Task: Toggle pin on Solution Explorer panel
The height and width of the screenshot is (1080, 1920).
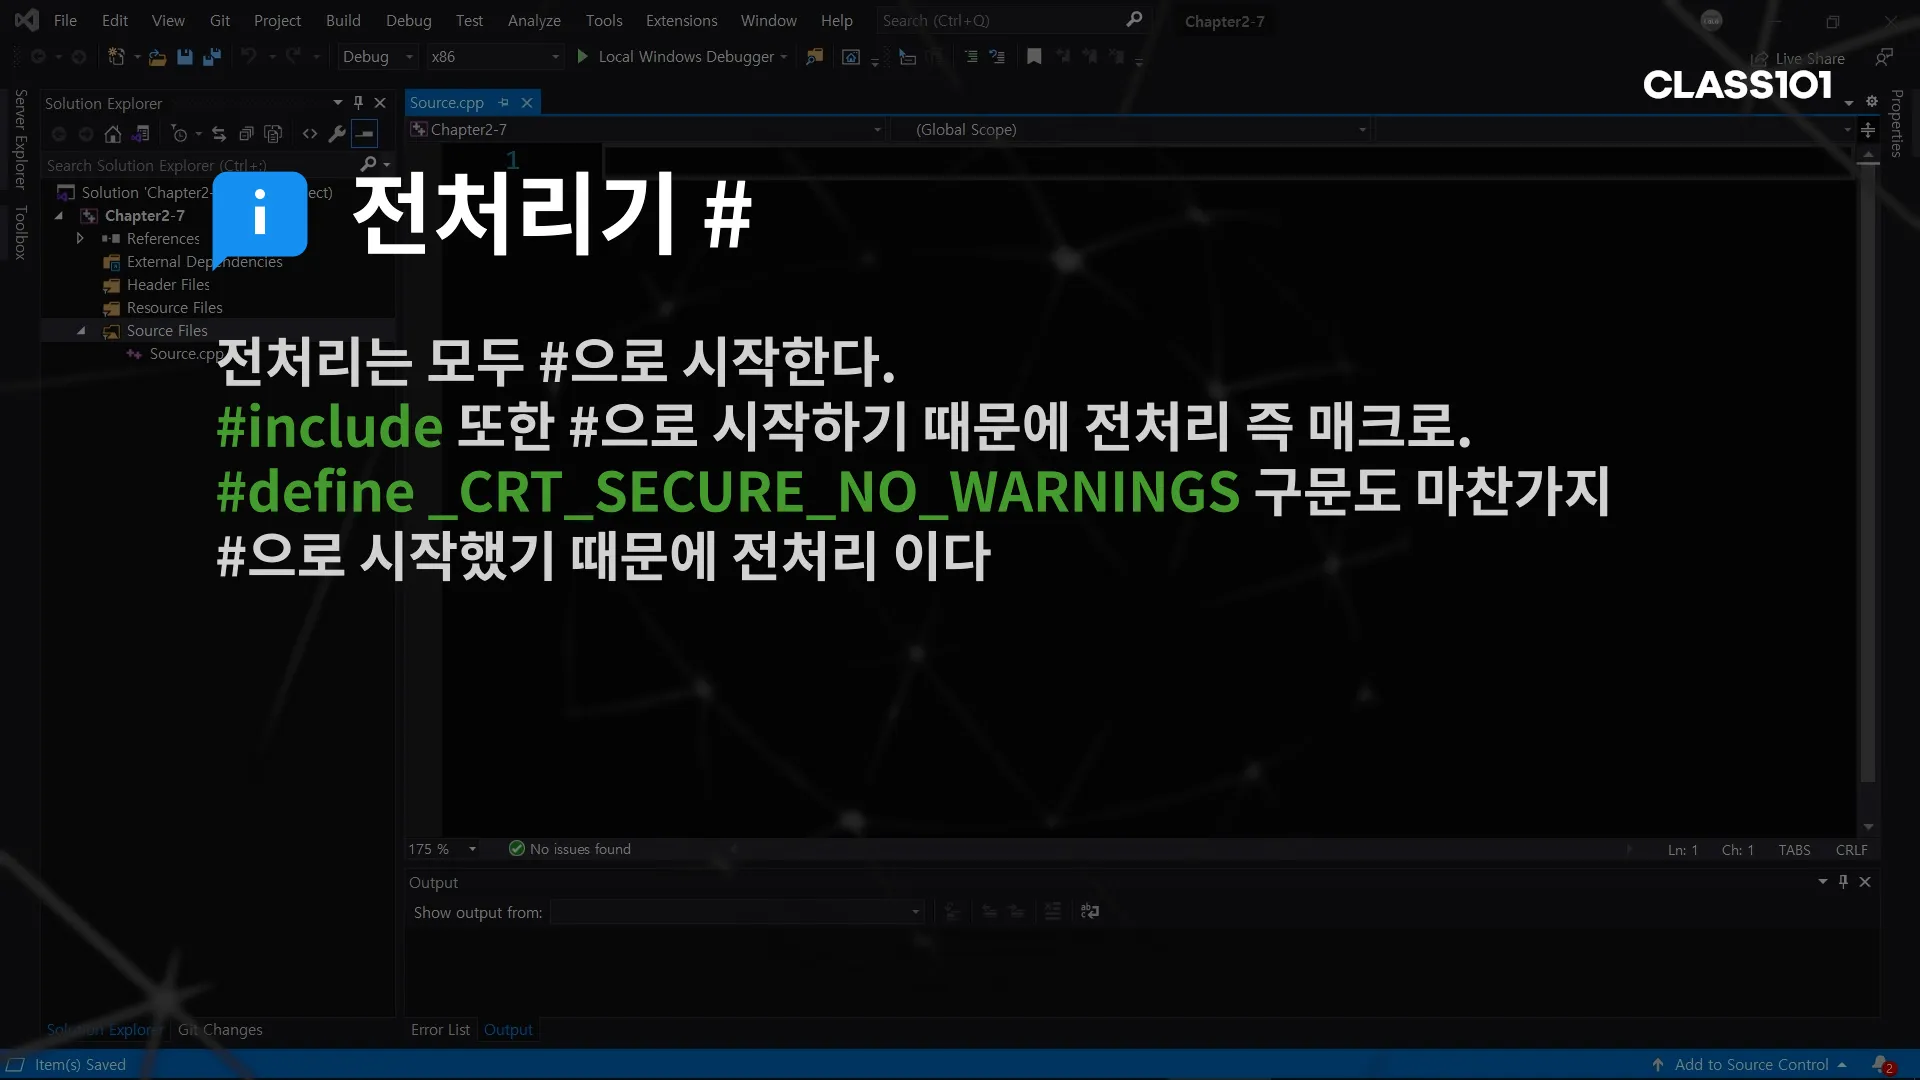Action: pos(358,103)
